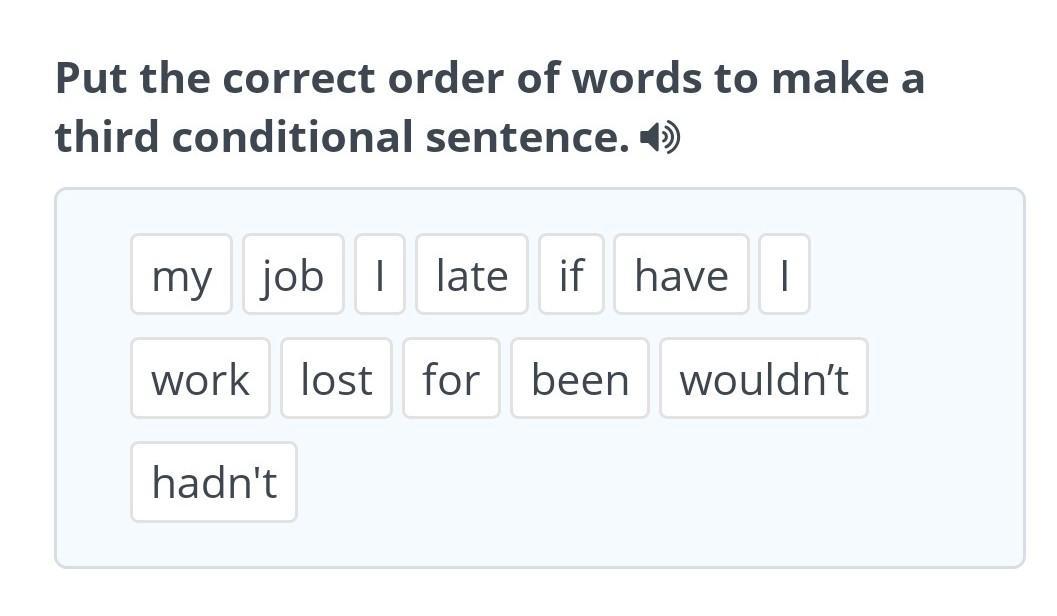1057x616 pixels.
Task: Tap the 'for' word tile
Action: 451,378
